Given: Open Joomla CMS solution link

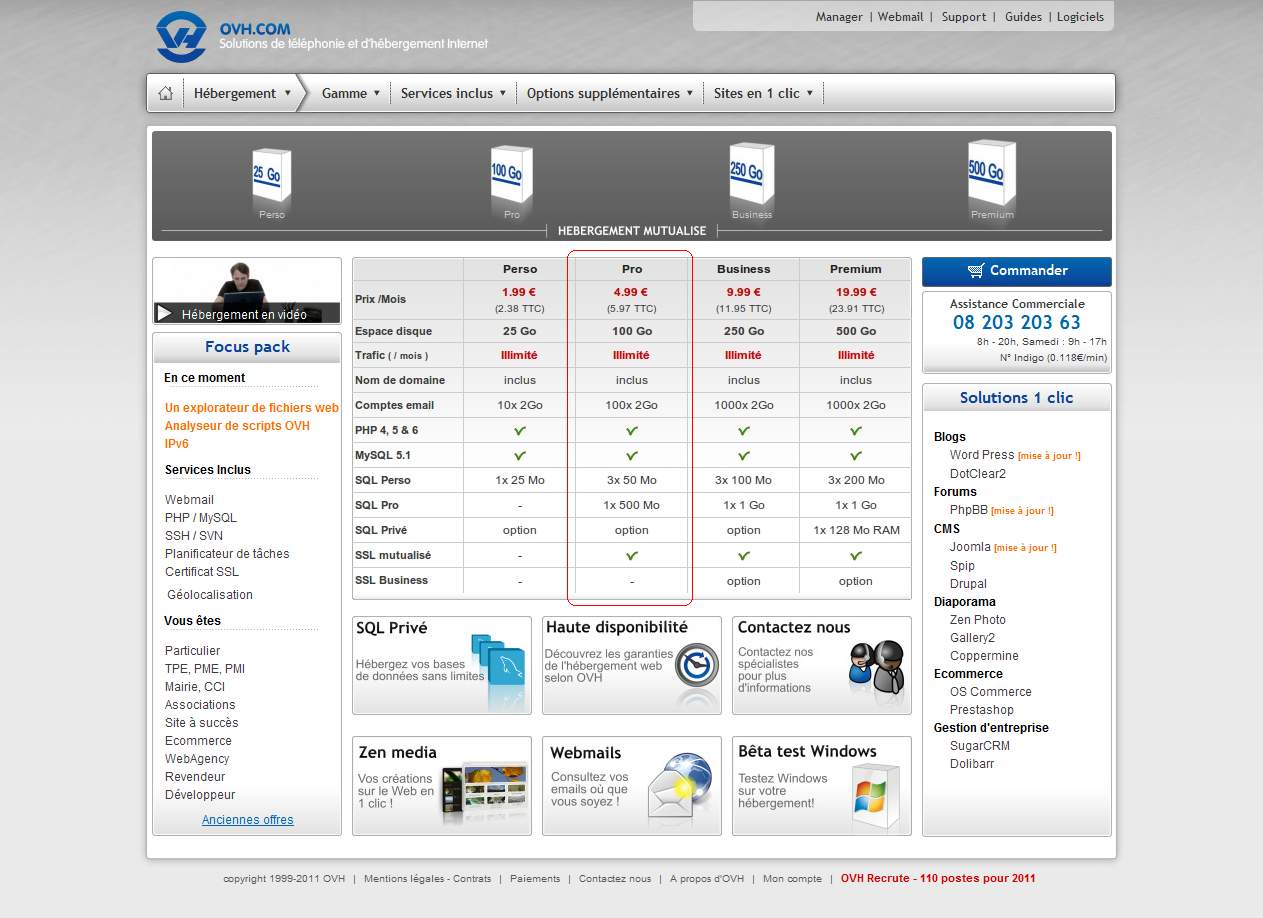Looking at the screenshot, I should [x=970, y=547].
